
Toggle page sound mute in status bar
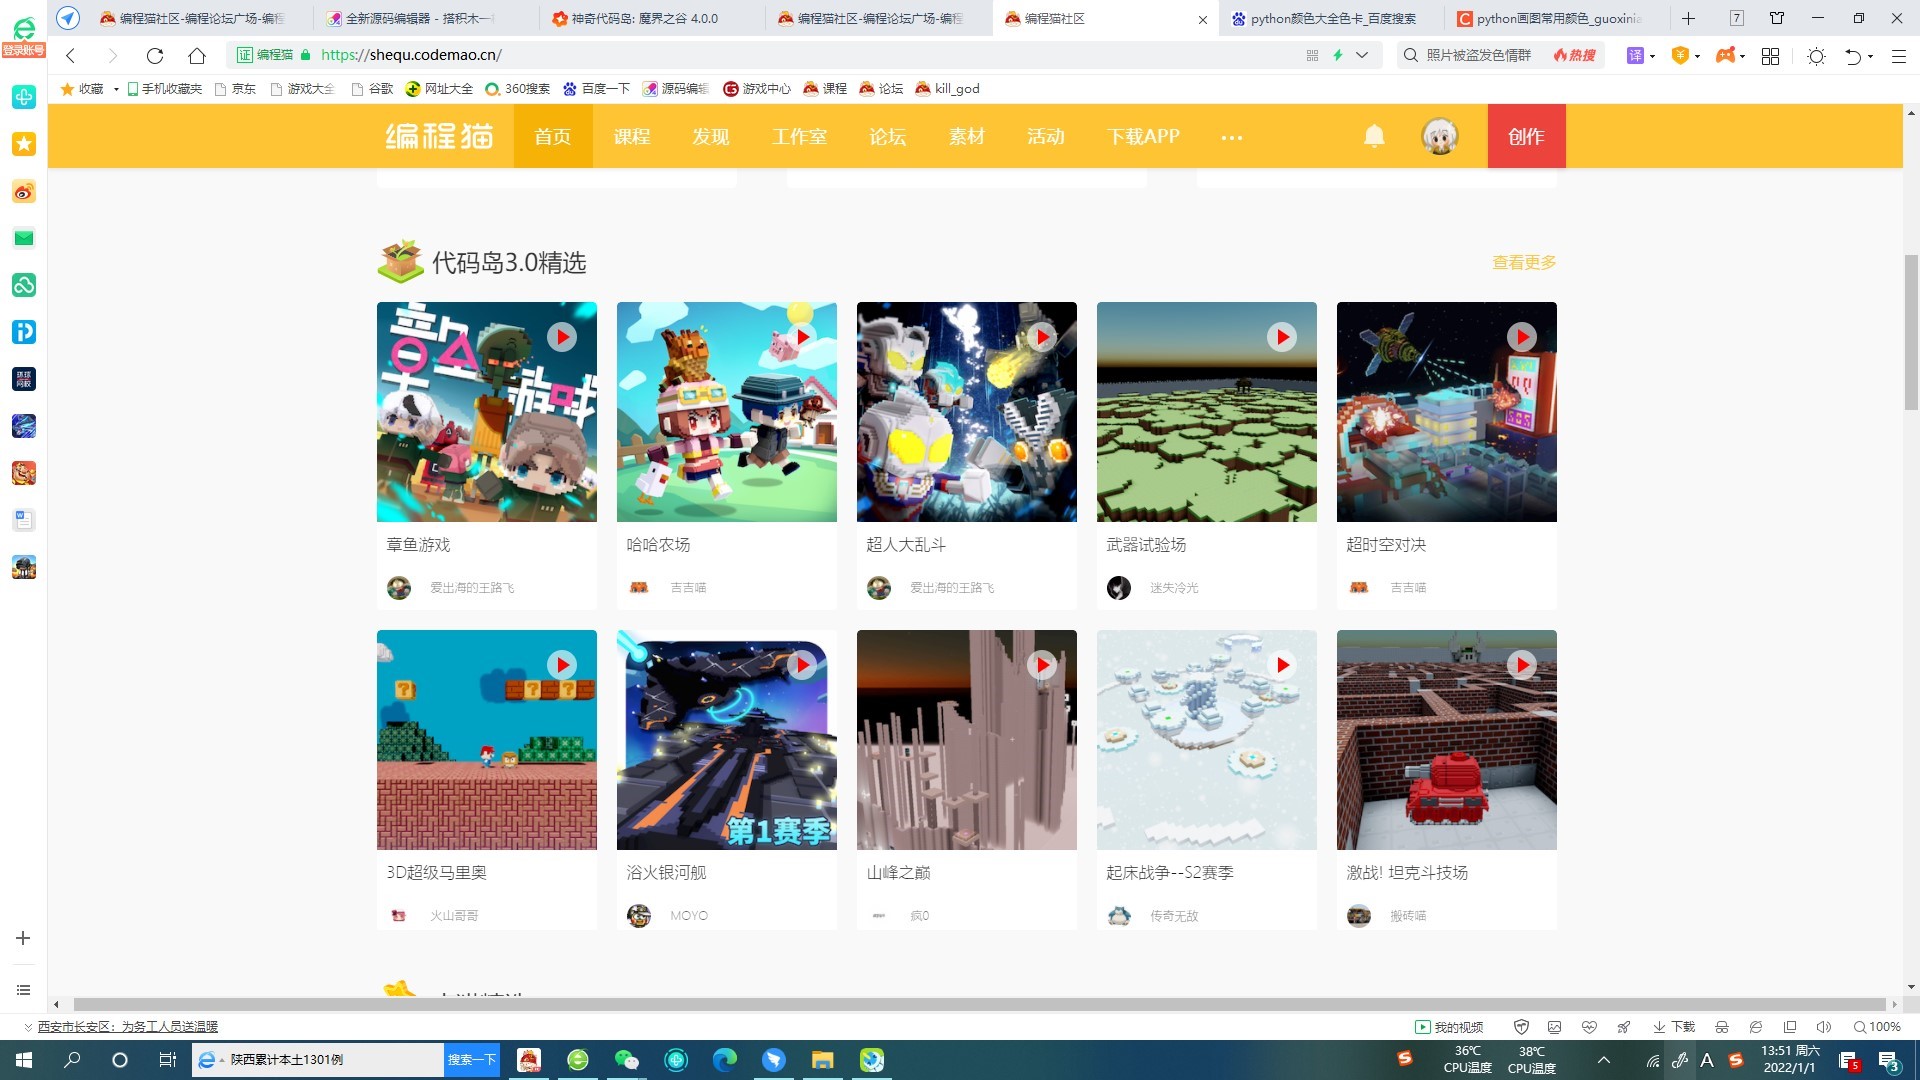[x=1824, y=1027]
